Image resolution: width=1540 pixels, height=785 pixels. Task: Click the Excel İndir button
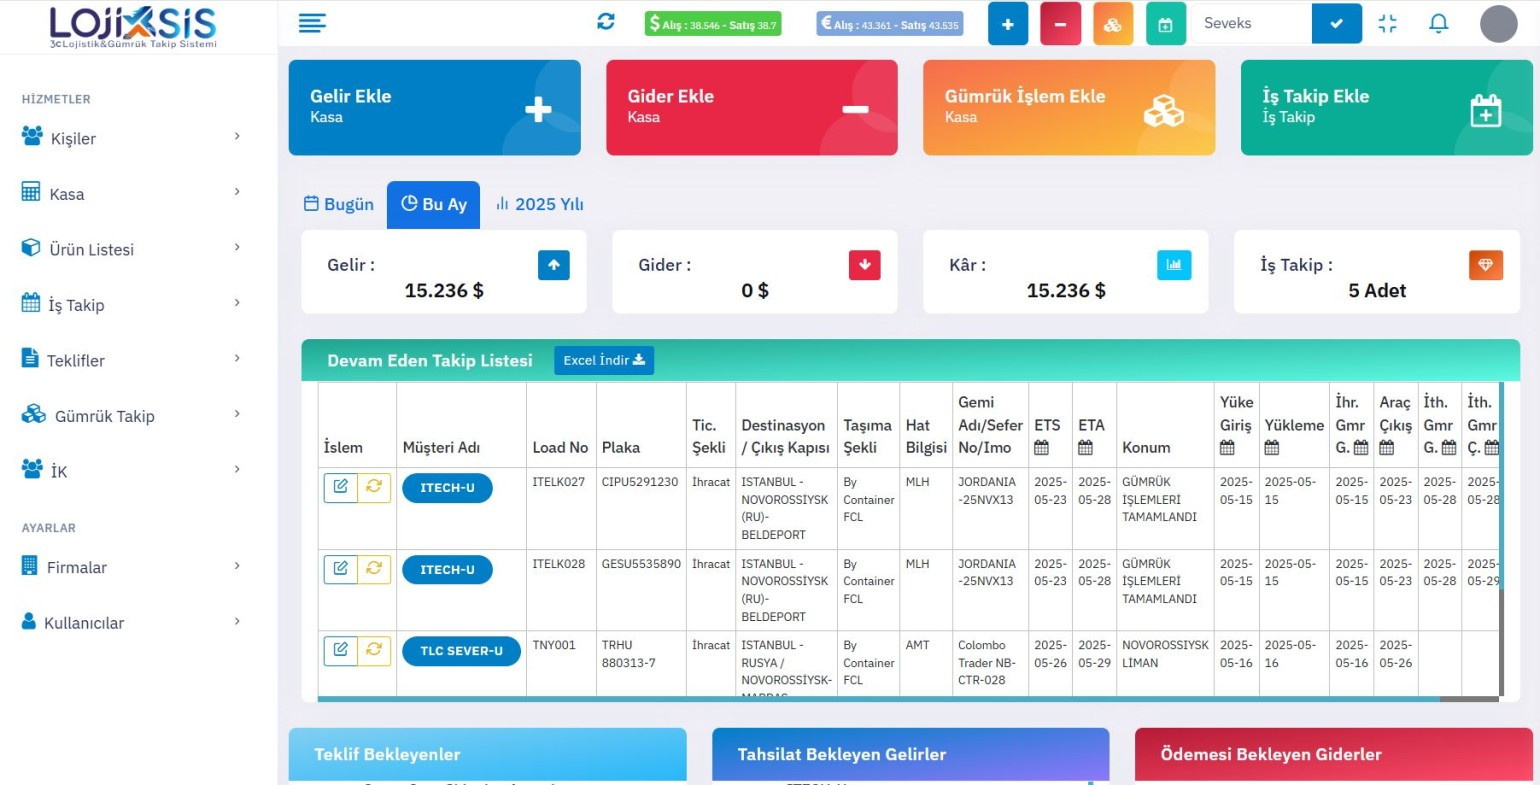click(x=603, y=360)
